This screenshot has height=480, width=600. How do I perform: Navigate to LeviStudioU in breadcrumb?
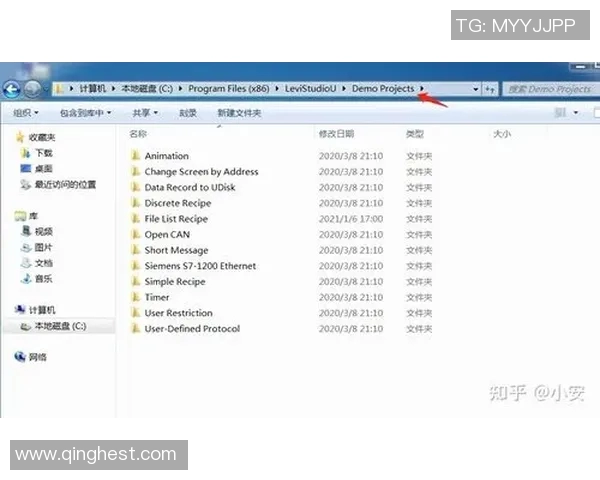pyautogui.click(x=310, y=89)
